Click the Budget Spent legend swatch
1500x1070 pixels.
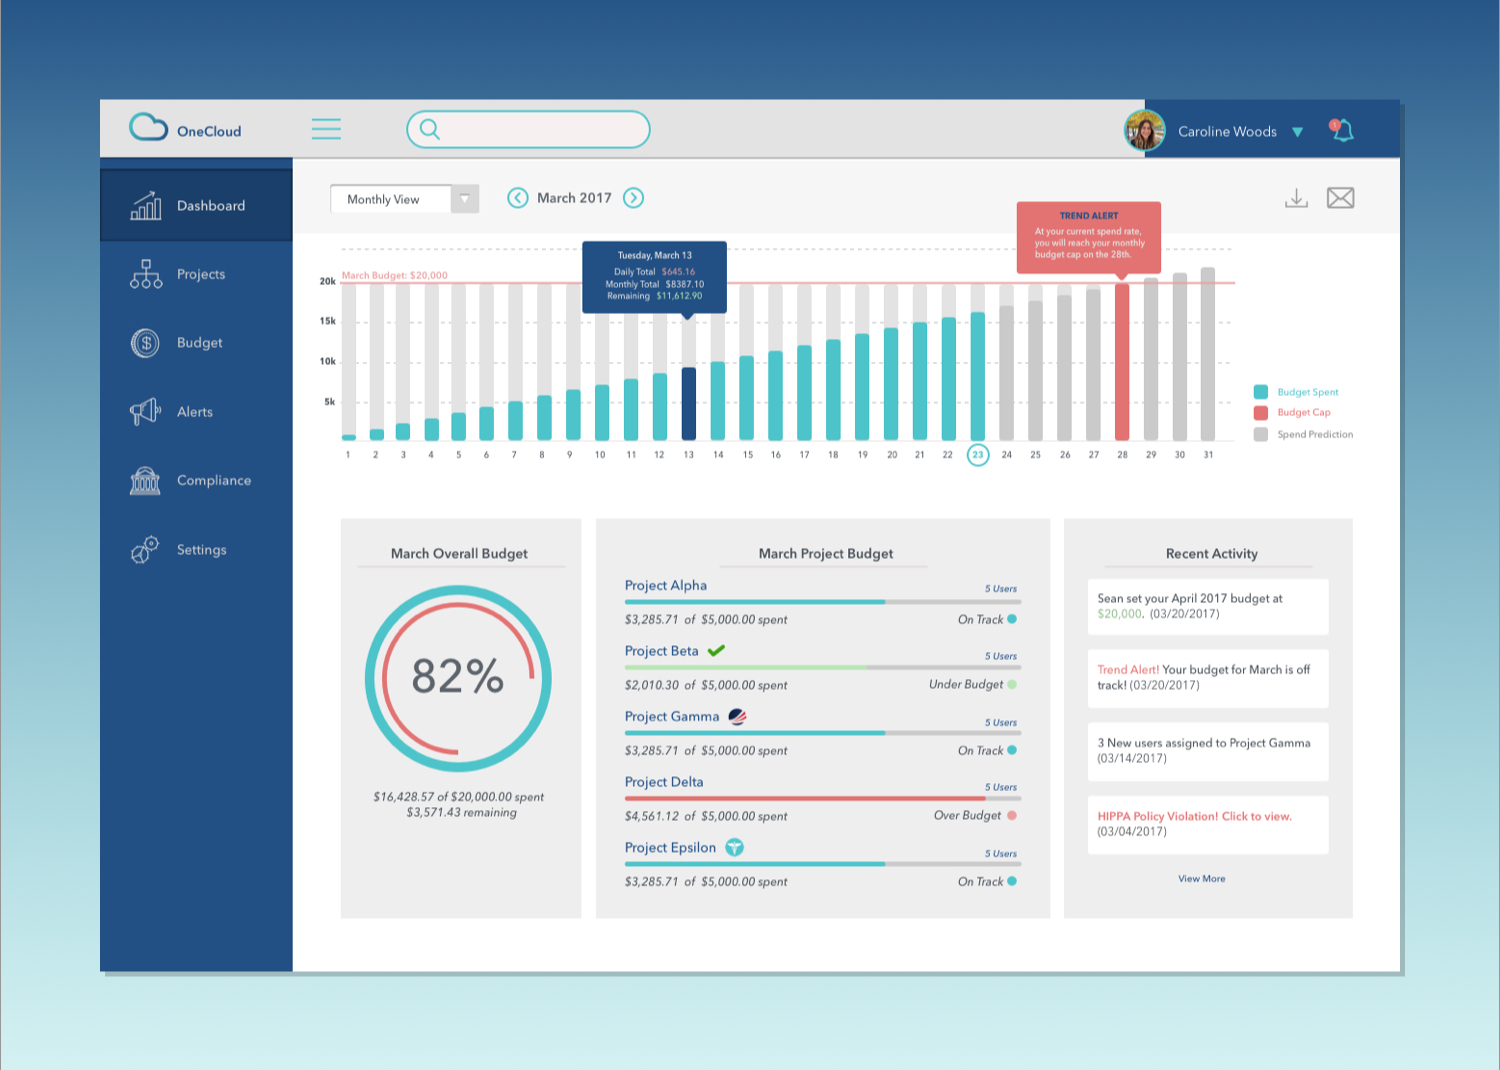coord(1261,392)
